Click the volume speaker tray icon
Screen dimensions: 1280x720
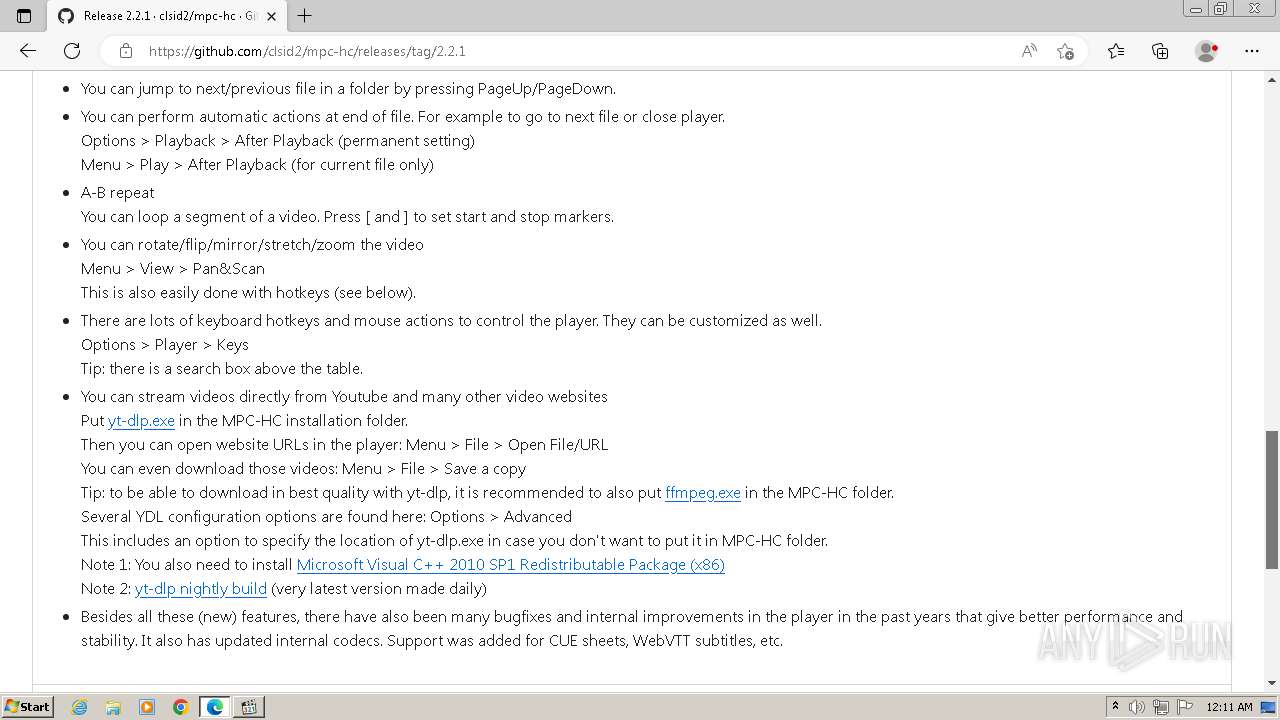pyautogui.click(x=1137, y=707)
